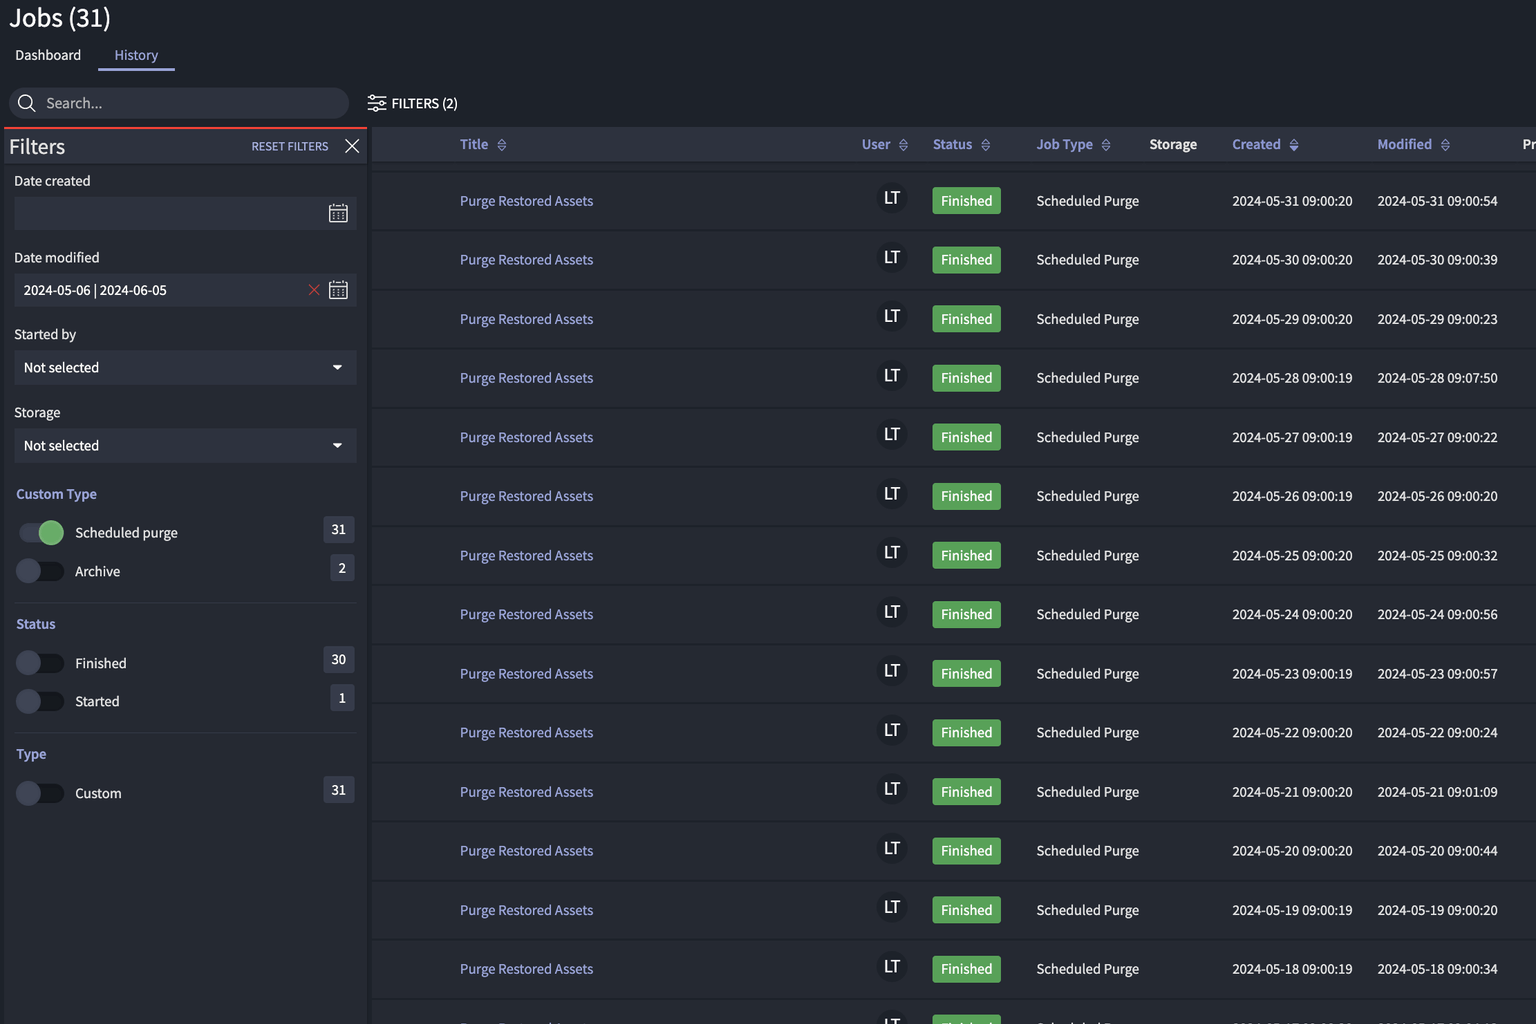Open the filters sliders icon
1536x1024 pixels.
[x=377, y=103]
